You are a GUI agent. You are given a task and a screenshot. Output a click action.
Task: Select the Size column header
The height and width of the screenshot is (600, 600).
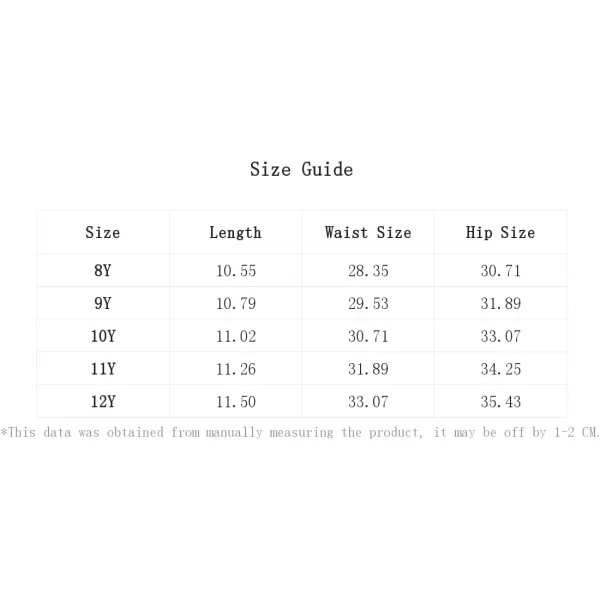(103, 233)
